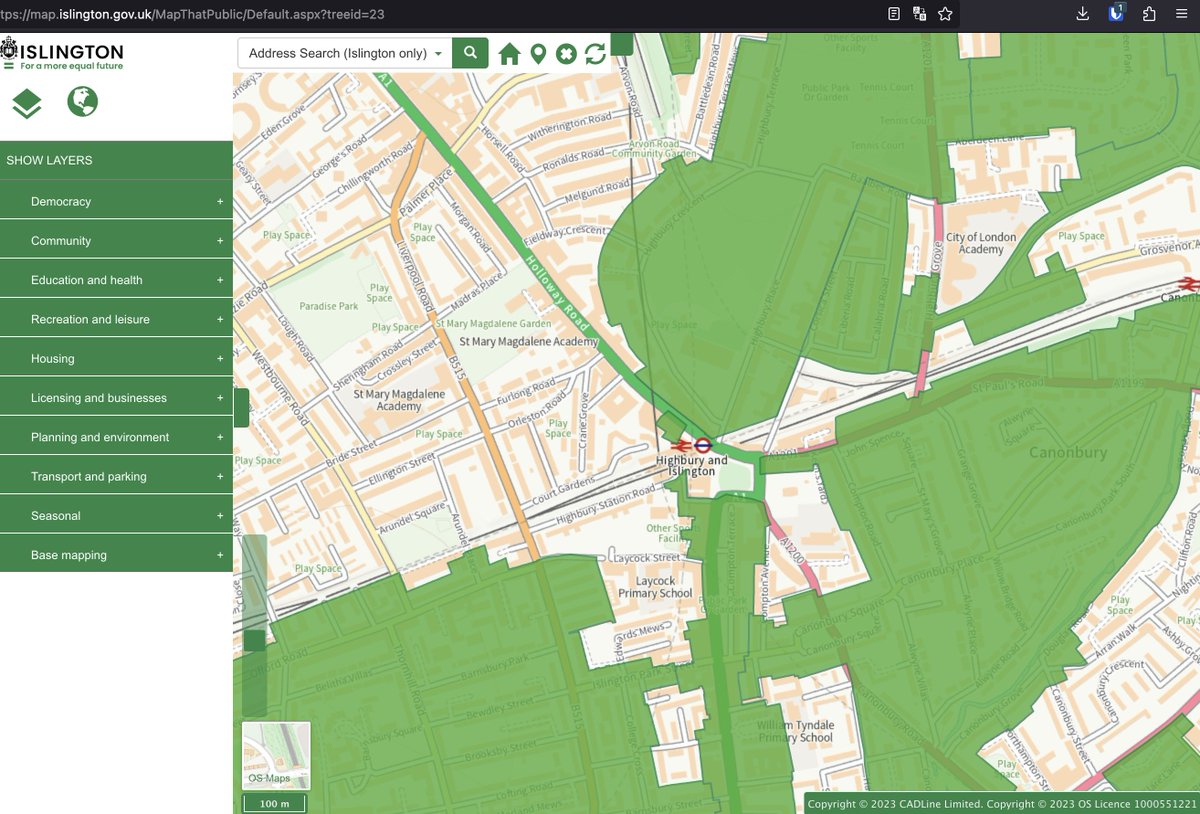Switch base map via OS Maps thumbnail

point(276,756)
